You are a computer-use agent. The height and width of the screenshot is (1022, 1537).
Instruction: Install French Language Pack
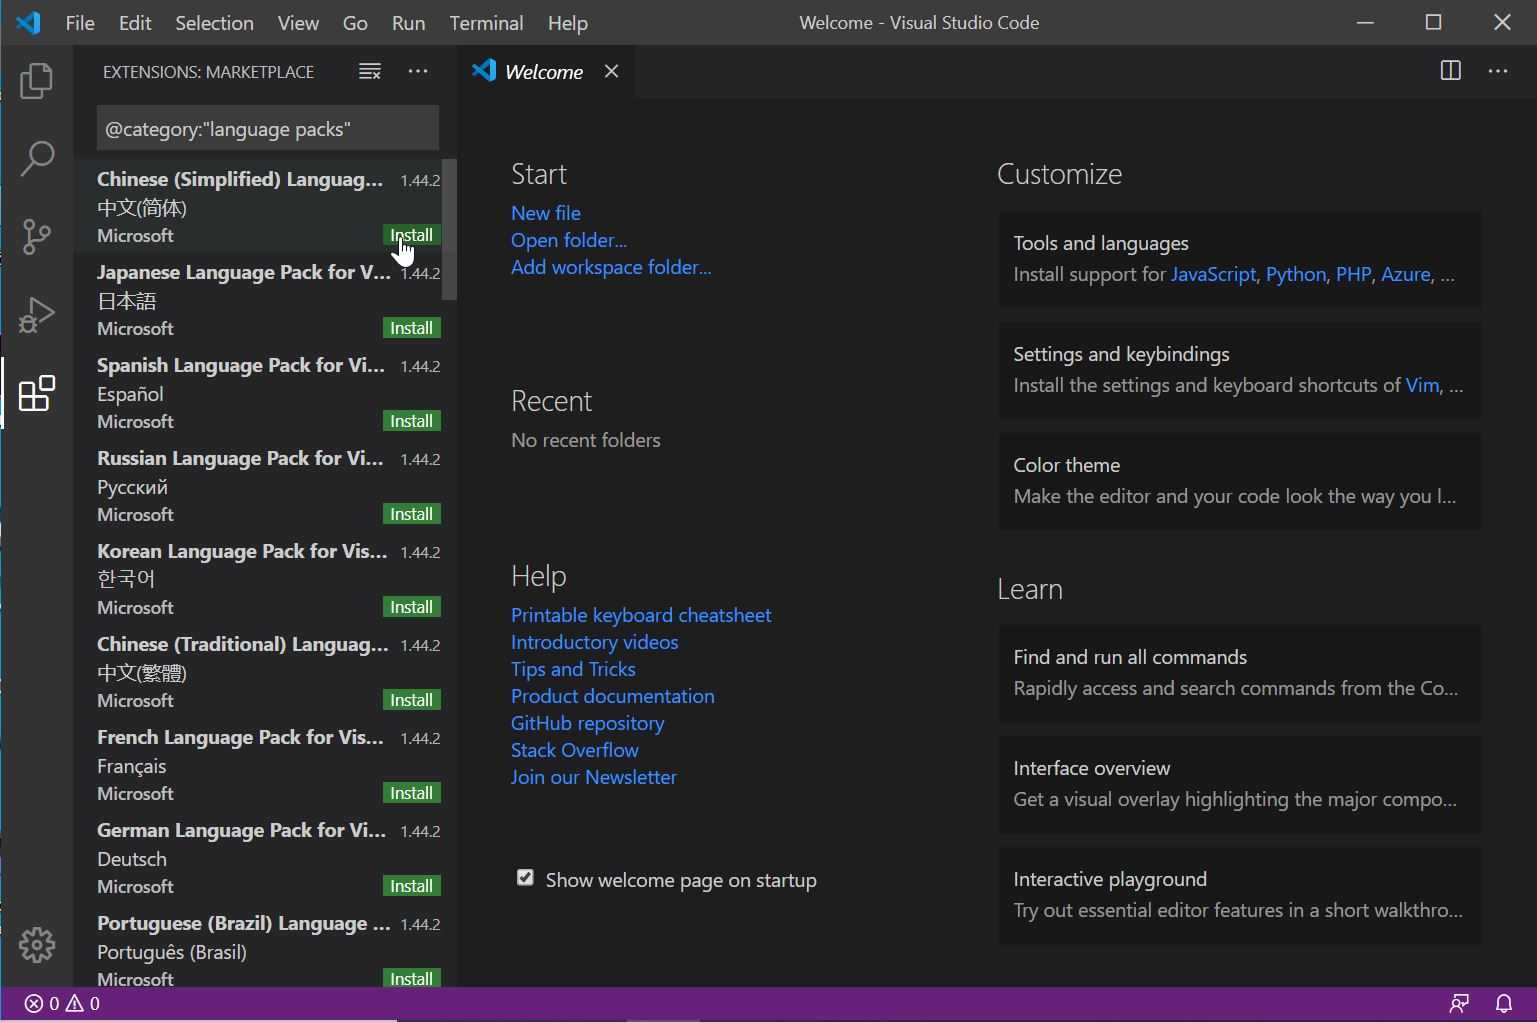tap(411, 793)
